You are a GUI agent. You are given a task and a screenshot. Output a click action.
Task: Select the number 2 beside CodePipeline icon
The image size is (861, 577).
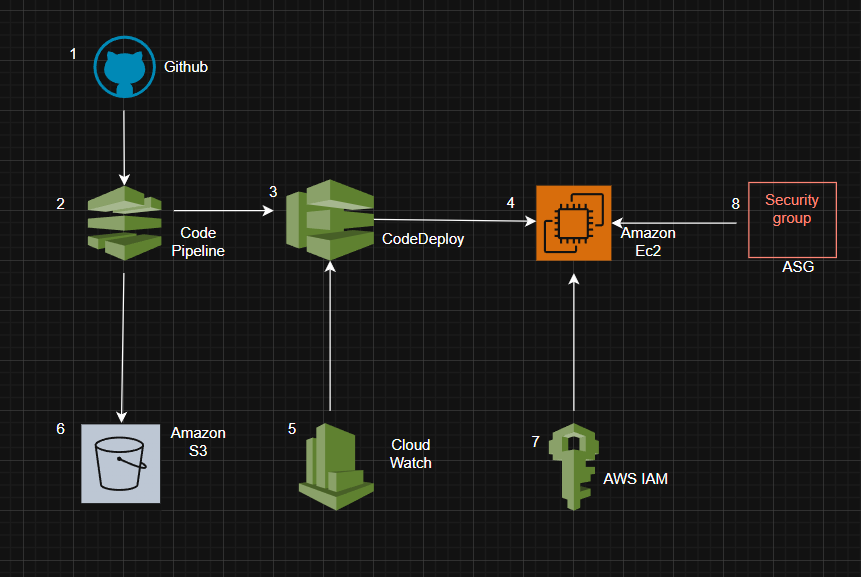tap(60, 204)
